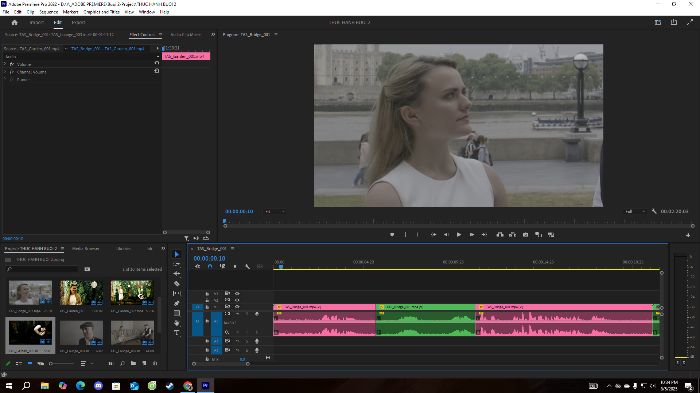Select dark hands clip thumbnail in Project
Viewport: 700px width, 393px height.
(30, 333)
